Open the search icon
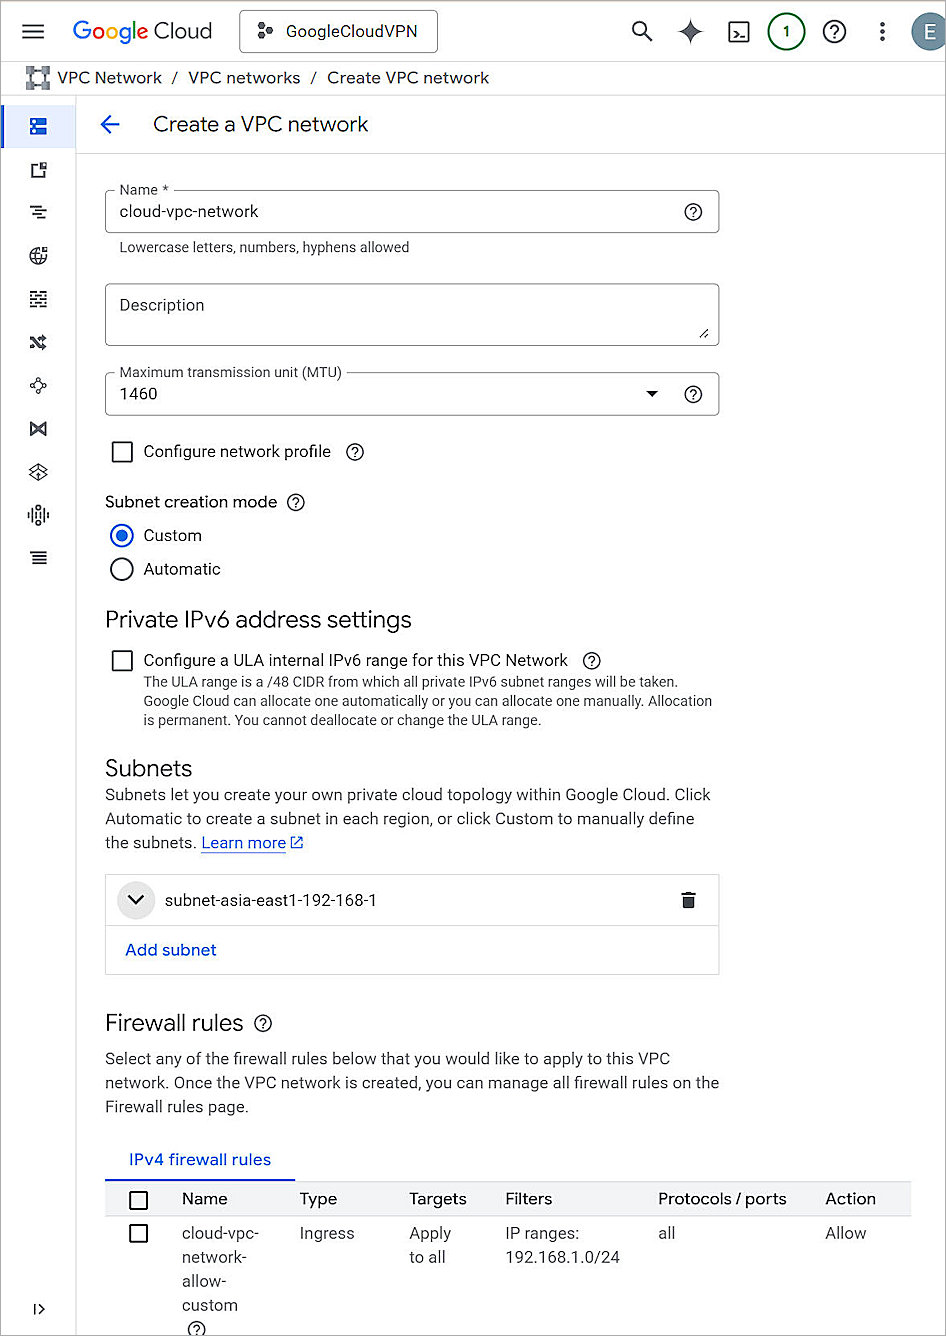 [641, 31]
